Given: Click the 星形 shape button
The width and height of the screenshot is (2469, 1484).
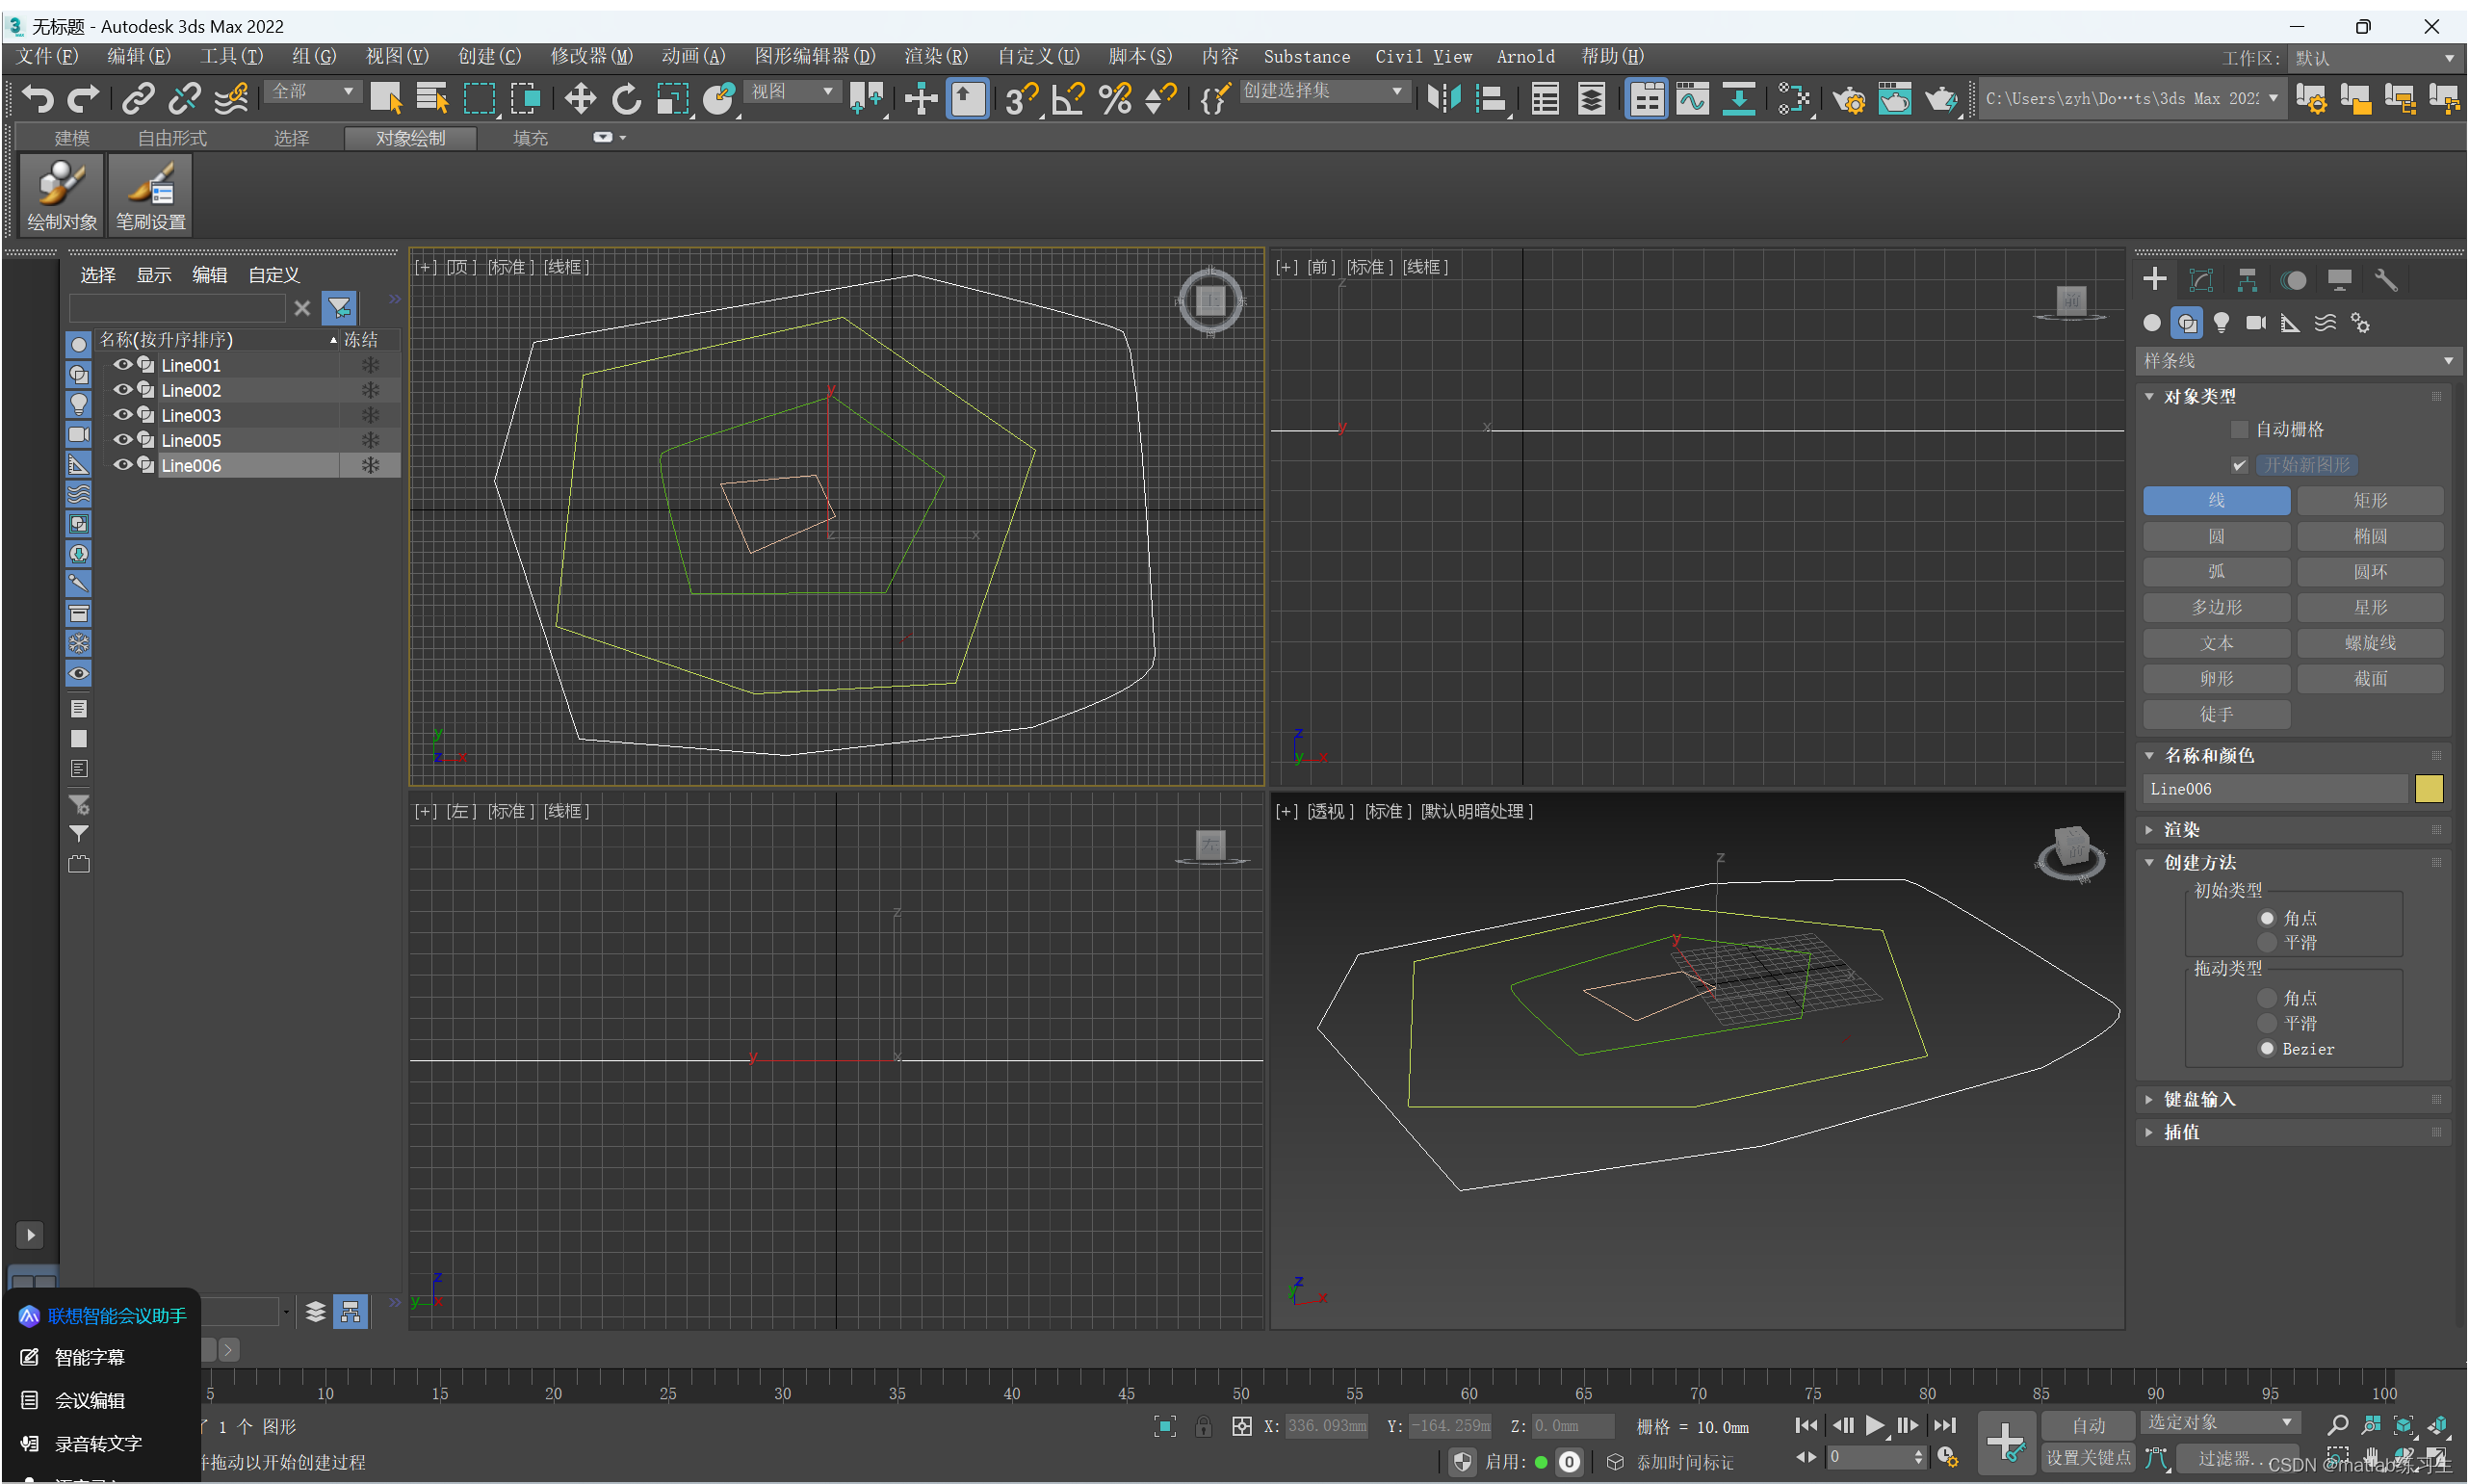Looking at the screenshot, I should coord(2370,608).
